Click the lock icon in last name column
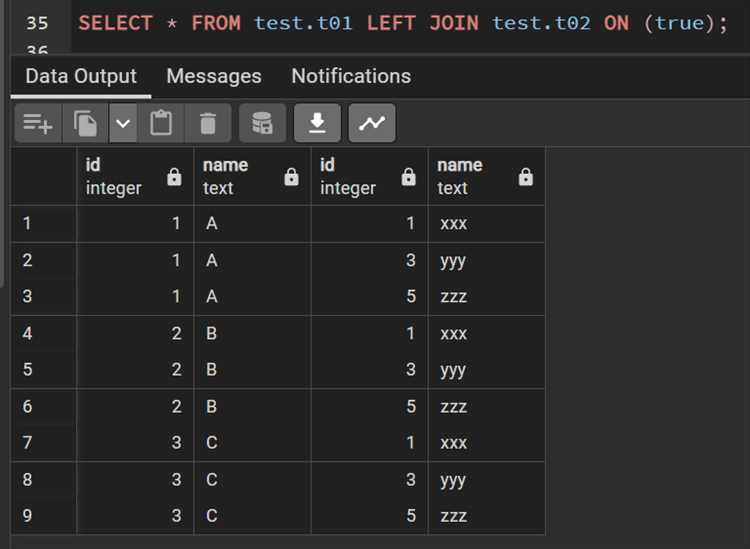 (x=525, y=176)
